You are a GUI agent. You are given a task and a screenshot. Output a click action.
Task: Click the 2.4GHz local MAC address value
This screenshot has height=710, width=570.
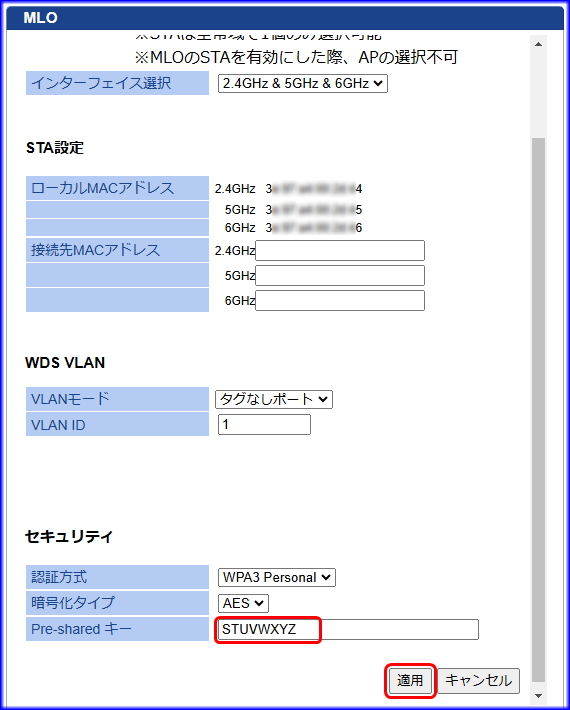314,189
